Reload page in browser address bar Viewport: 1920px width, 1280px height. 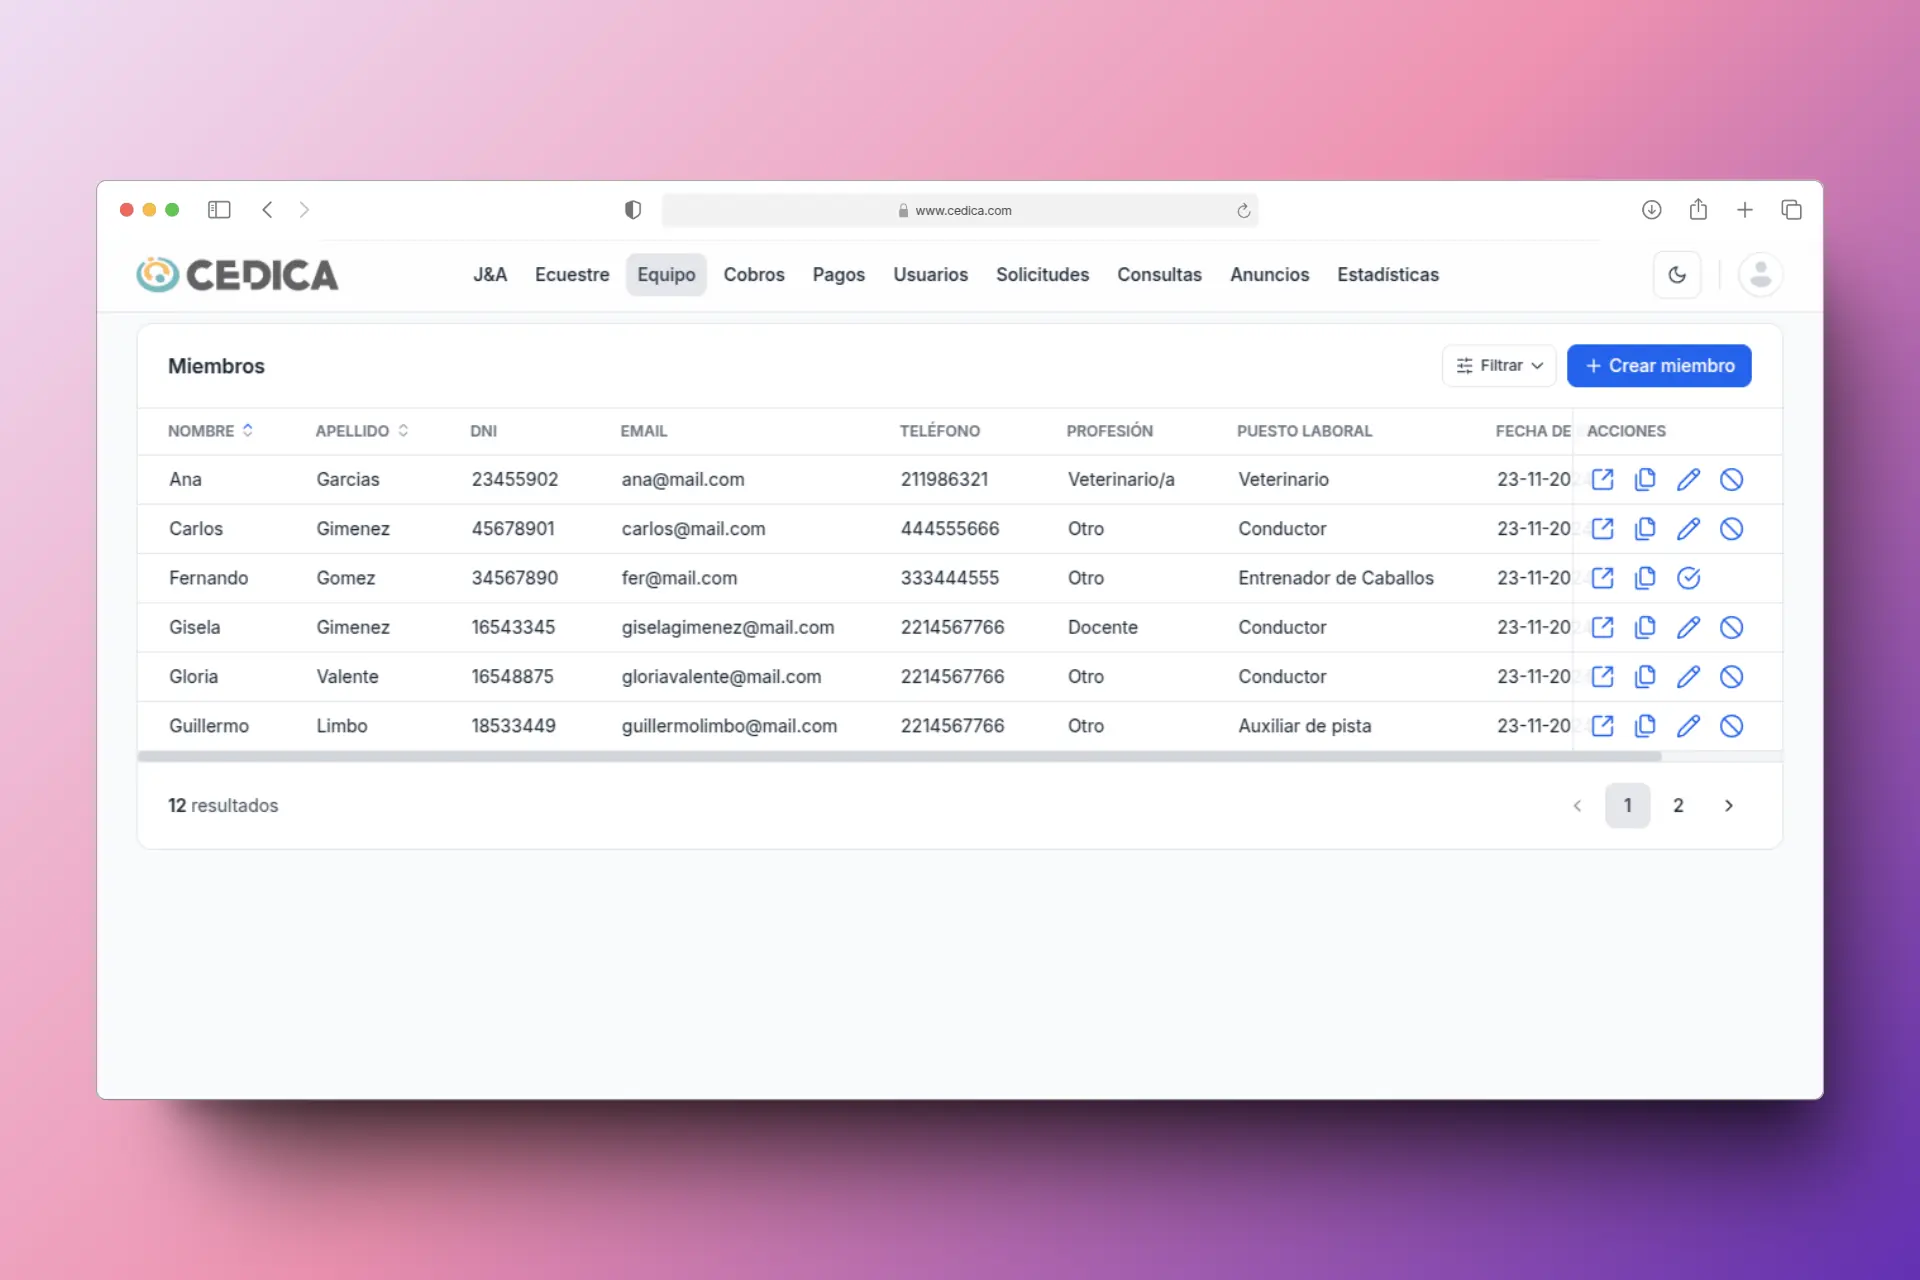1243,210
